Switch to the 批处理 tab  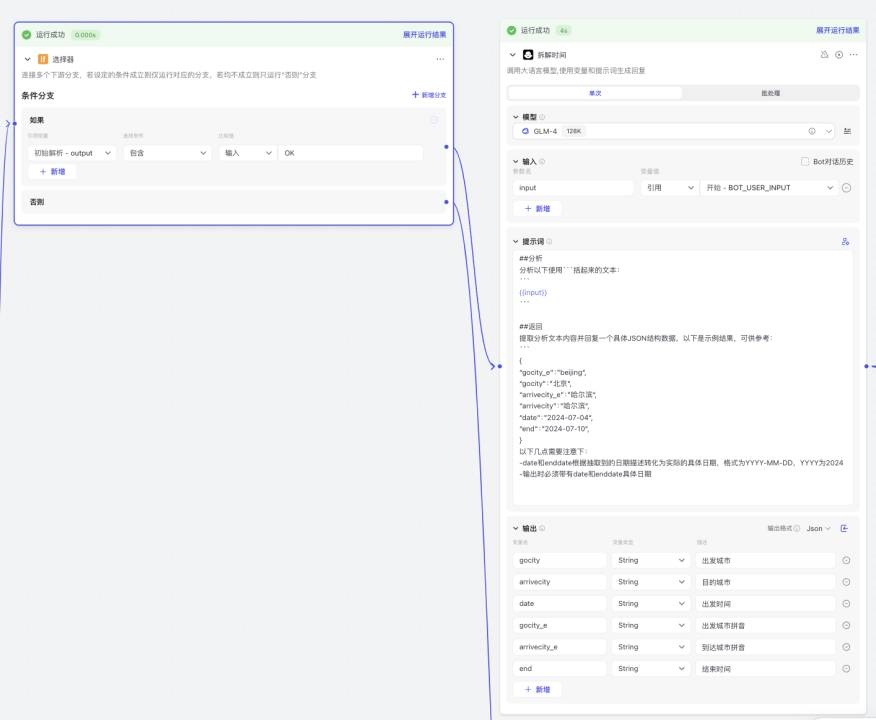(x=770, y=93)
